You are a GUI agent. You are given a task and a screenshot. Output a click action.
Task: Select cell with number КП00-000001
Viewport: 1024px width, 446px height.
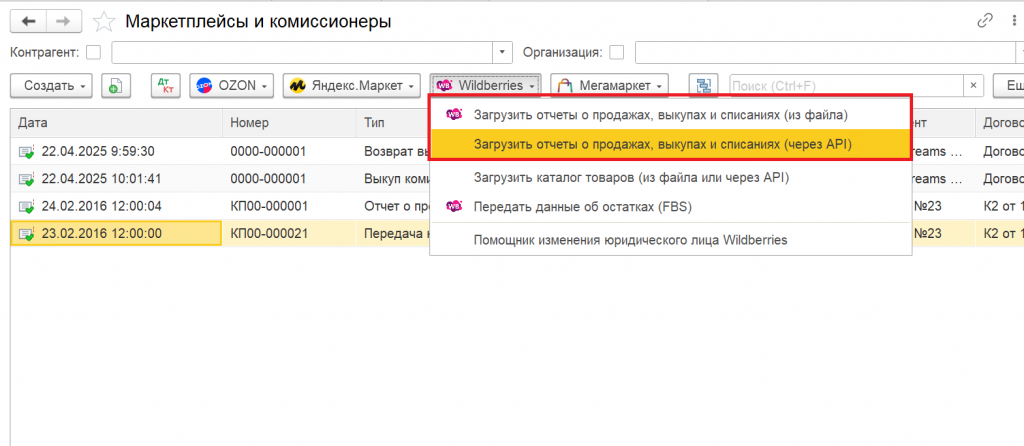(289, 206)
